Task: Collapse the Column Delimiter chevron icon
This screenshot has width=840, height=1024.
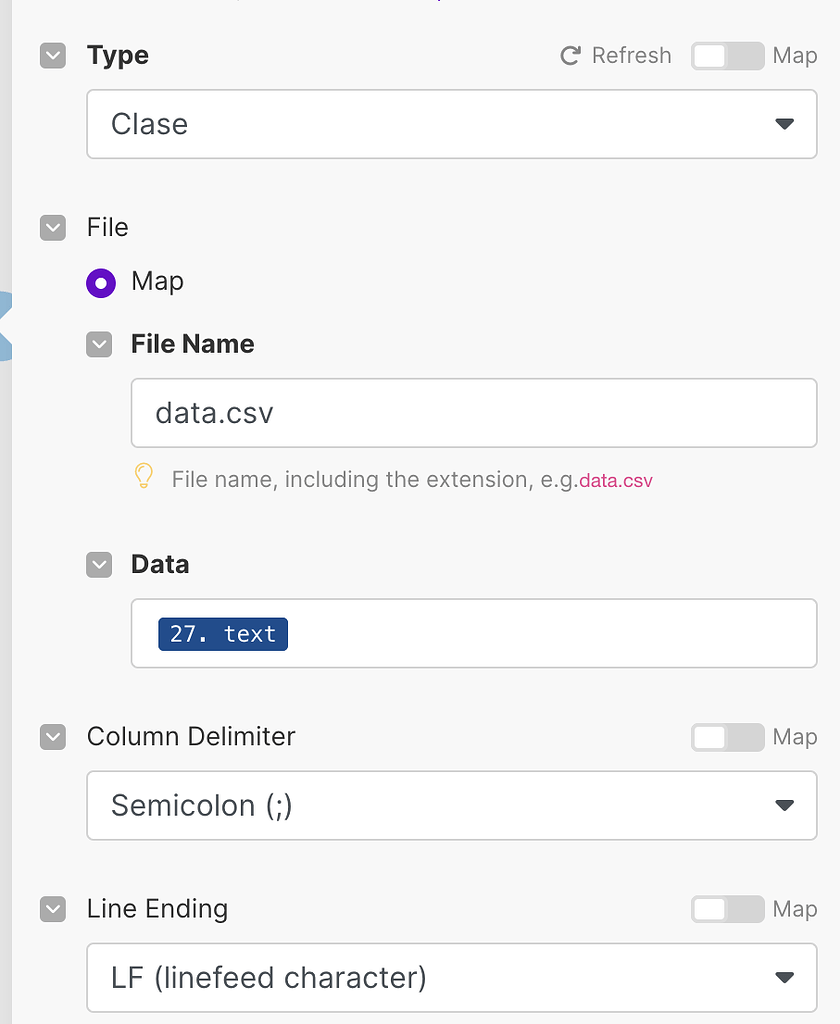Action: click(53, 737)
